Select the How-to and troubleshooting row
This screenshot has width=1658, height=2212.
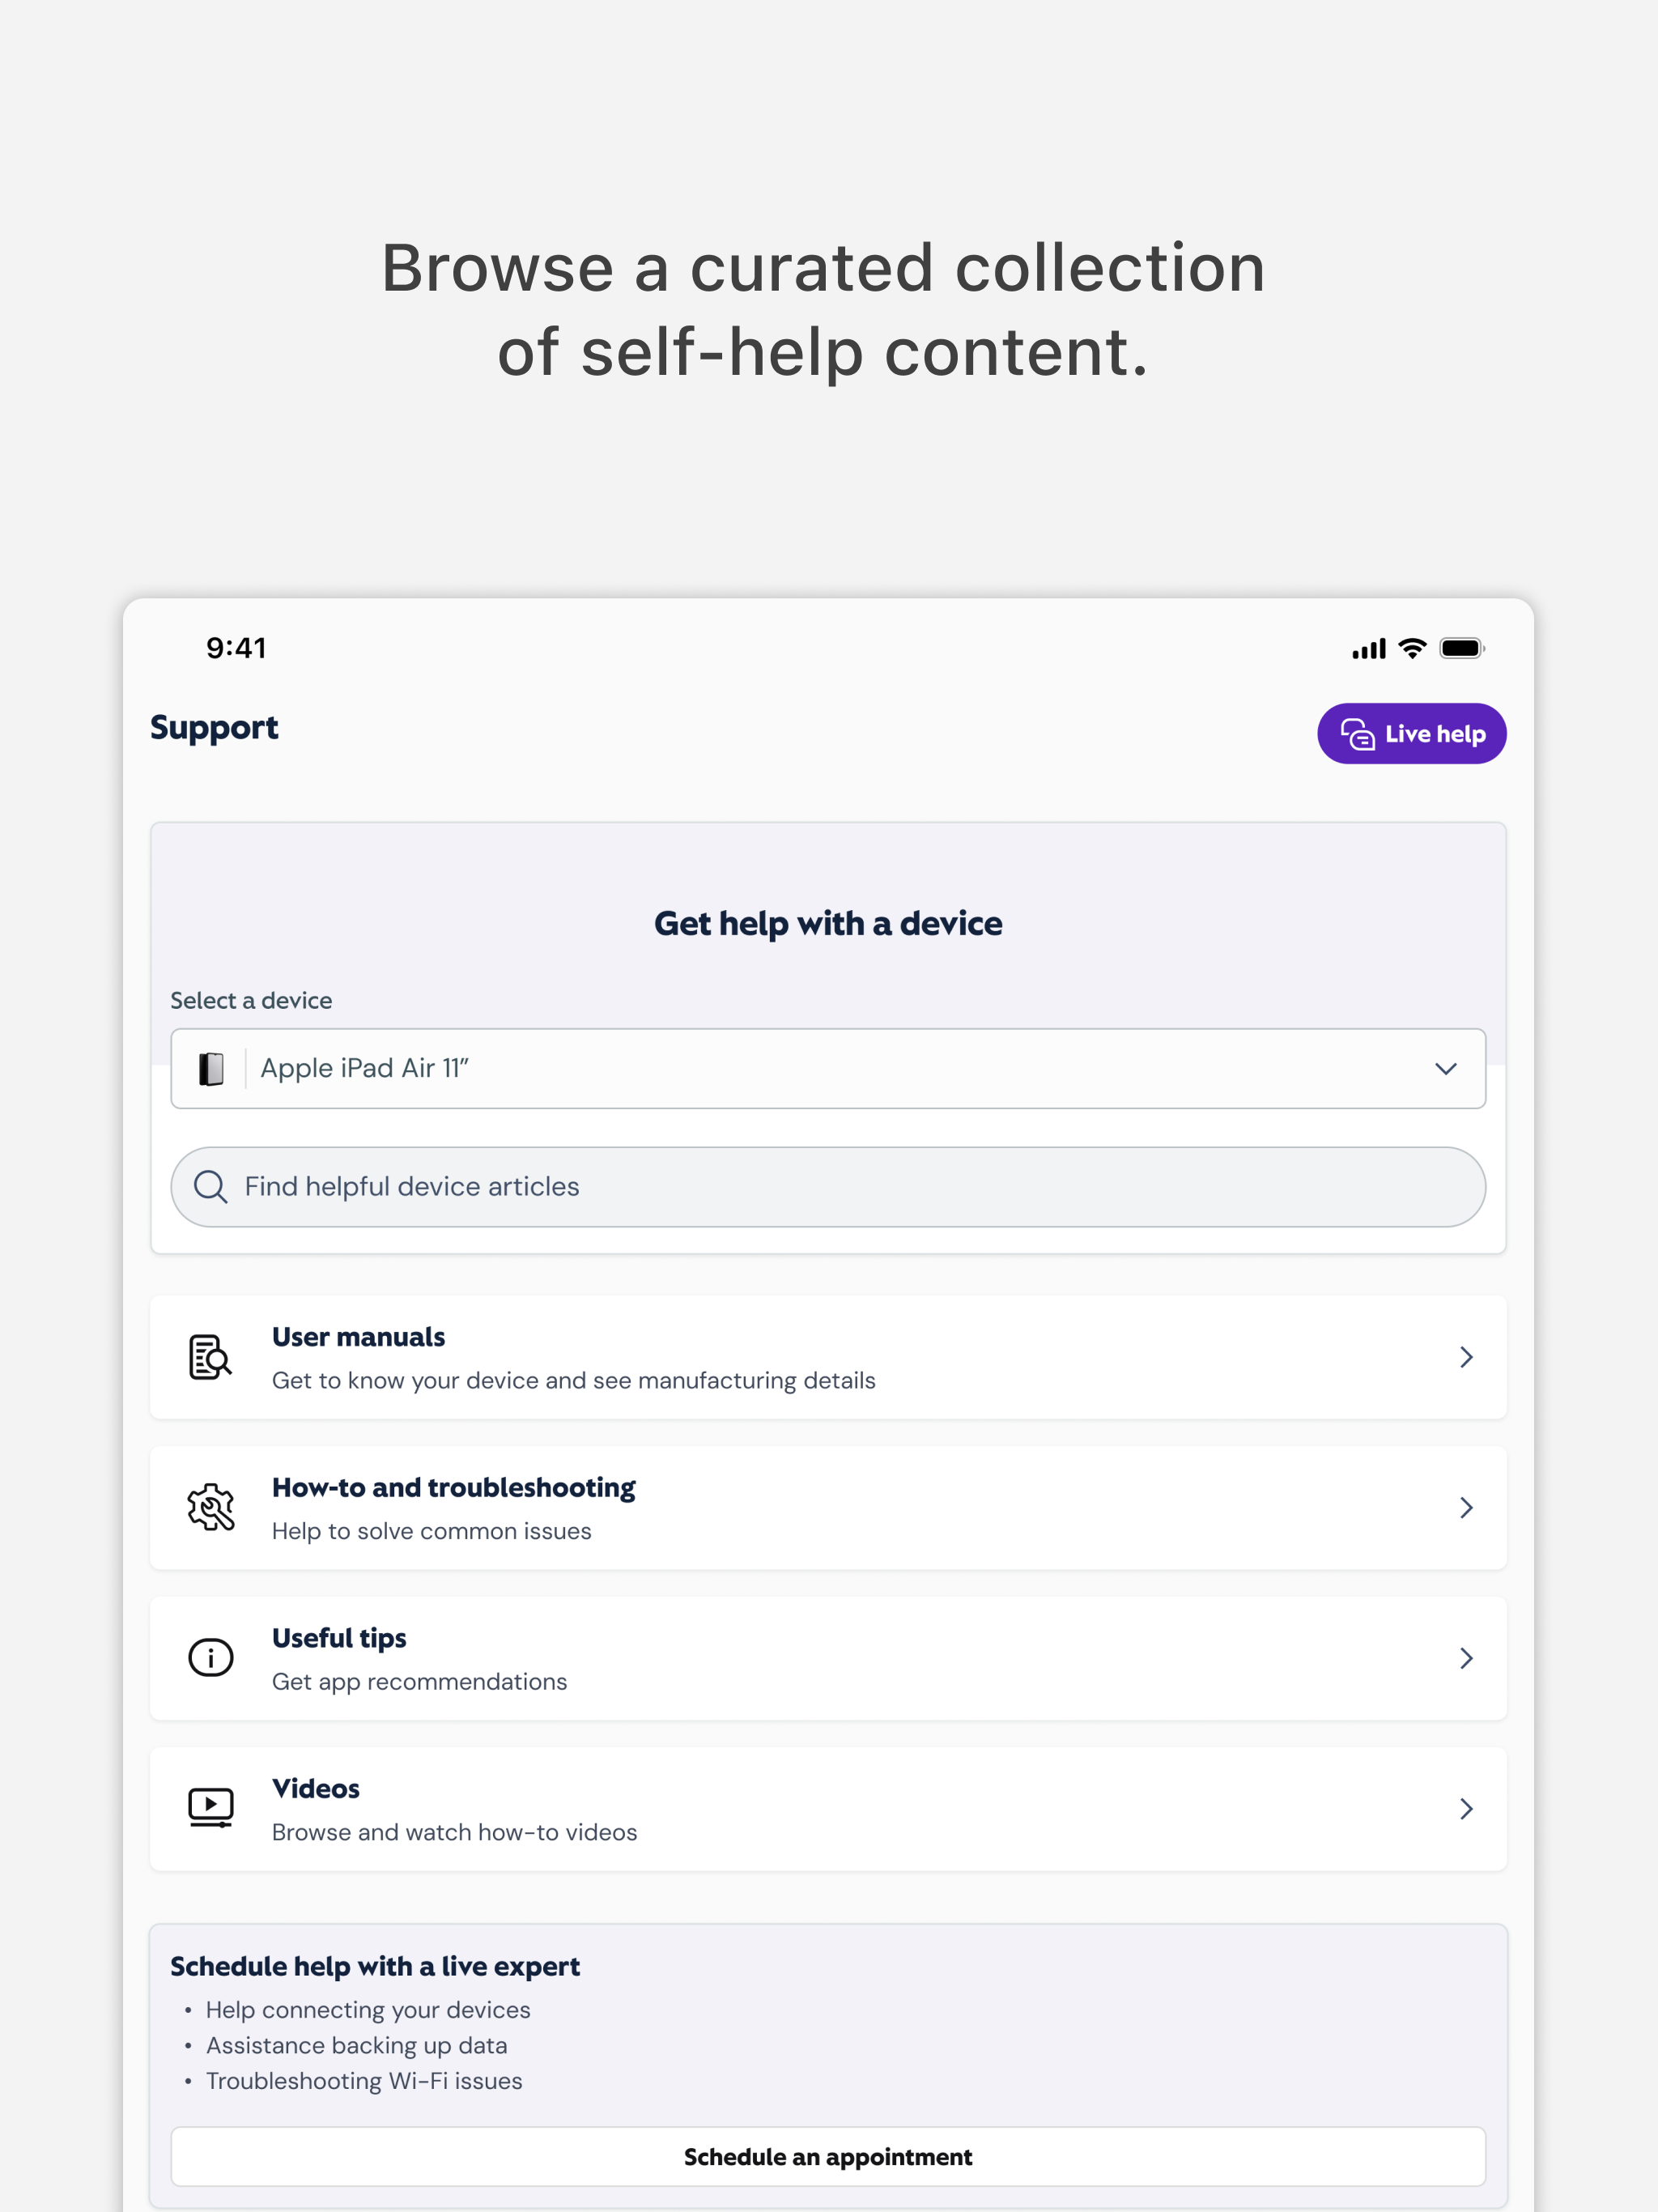point(828,1508)
